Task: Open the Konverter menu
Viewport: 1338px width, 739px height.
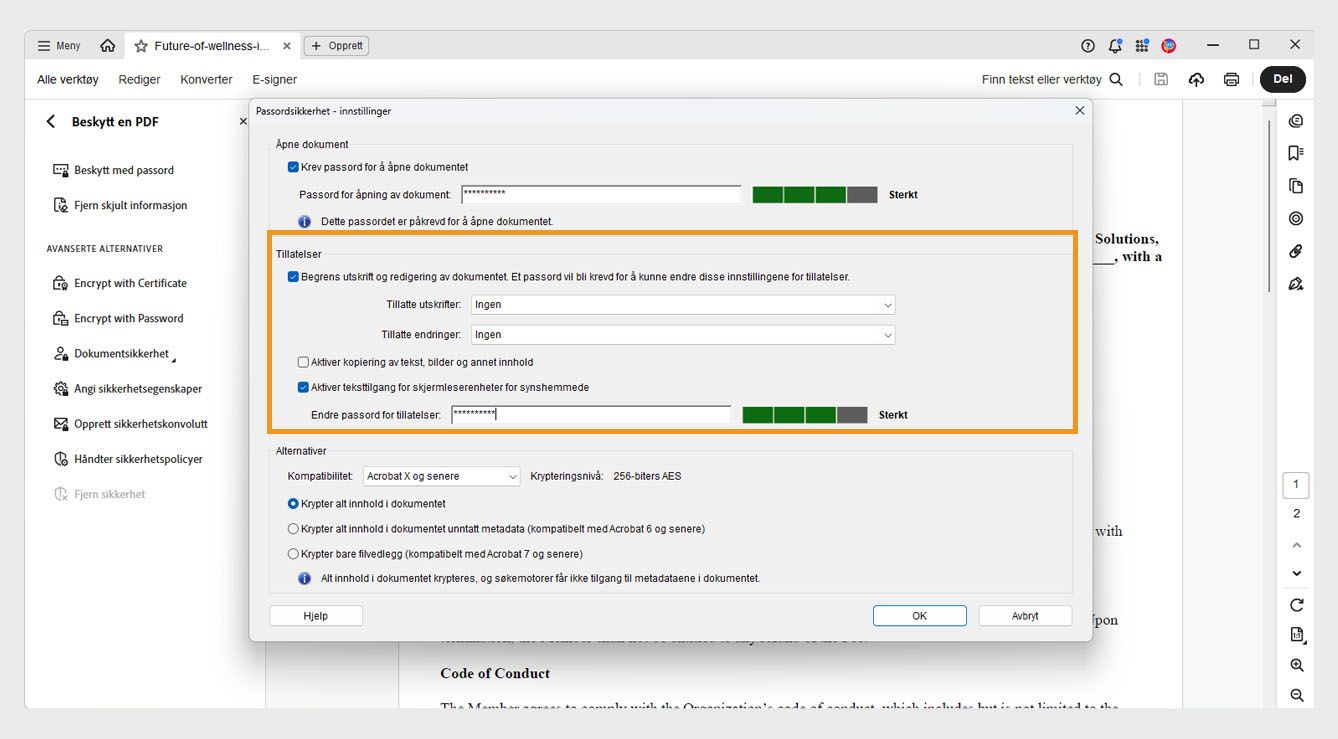Action: pyautogui.click(x=206, y=80)
